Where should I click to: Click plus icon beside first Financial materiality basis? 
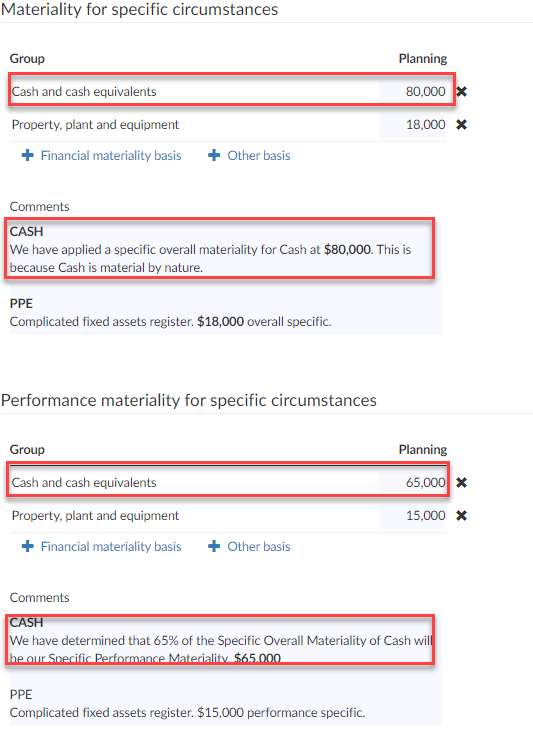(28, 155)
